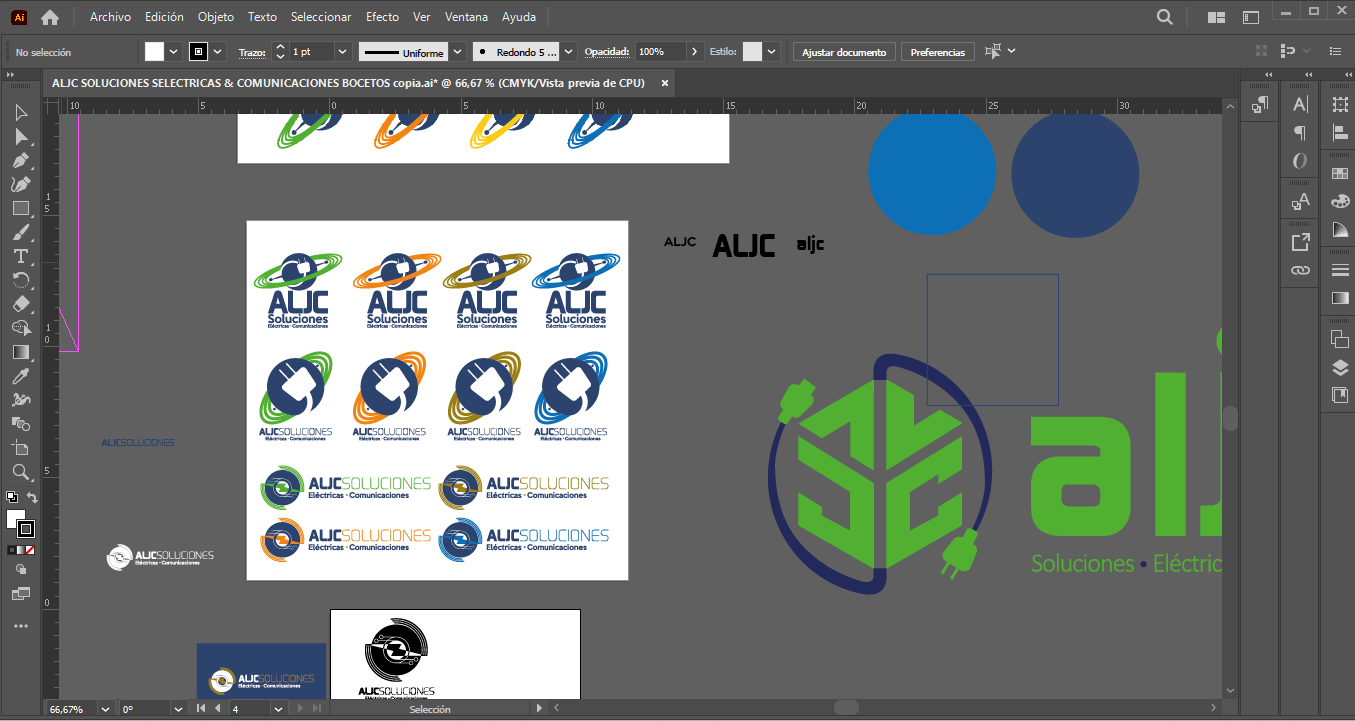1355x721 pixels.
Task: Set fill to None in toolbar
Action: coord(31,550)
